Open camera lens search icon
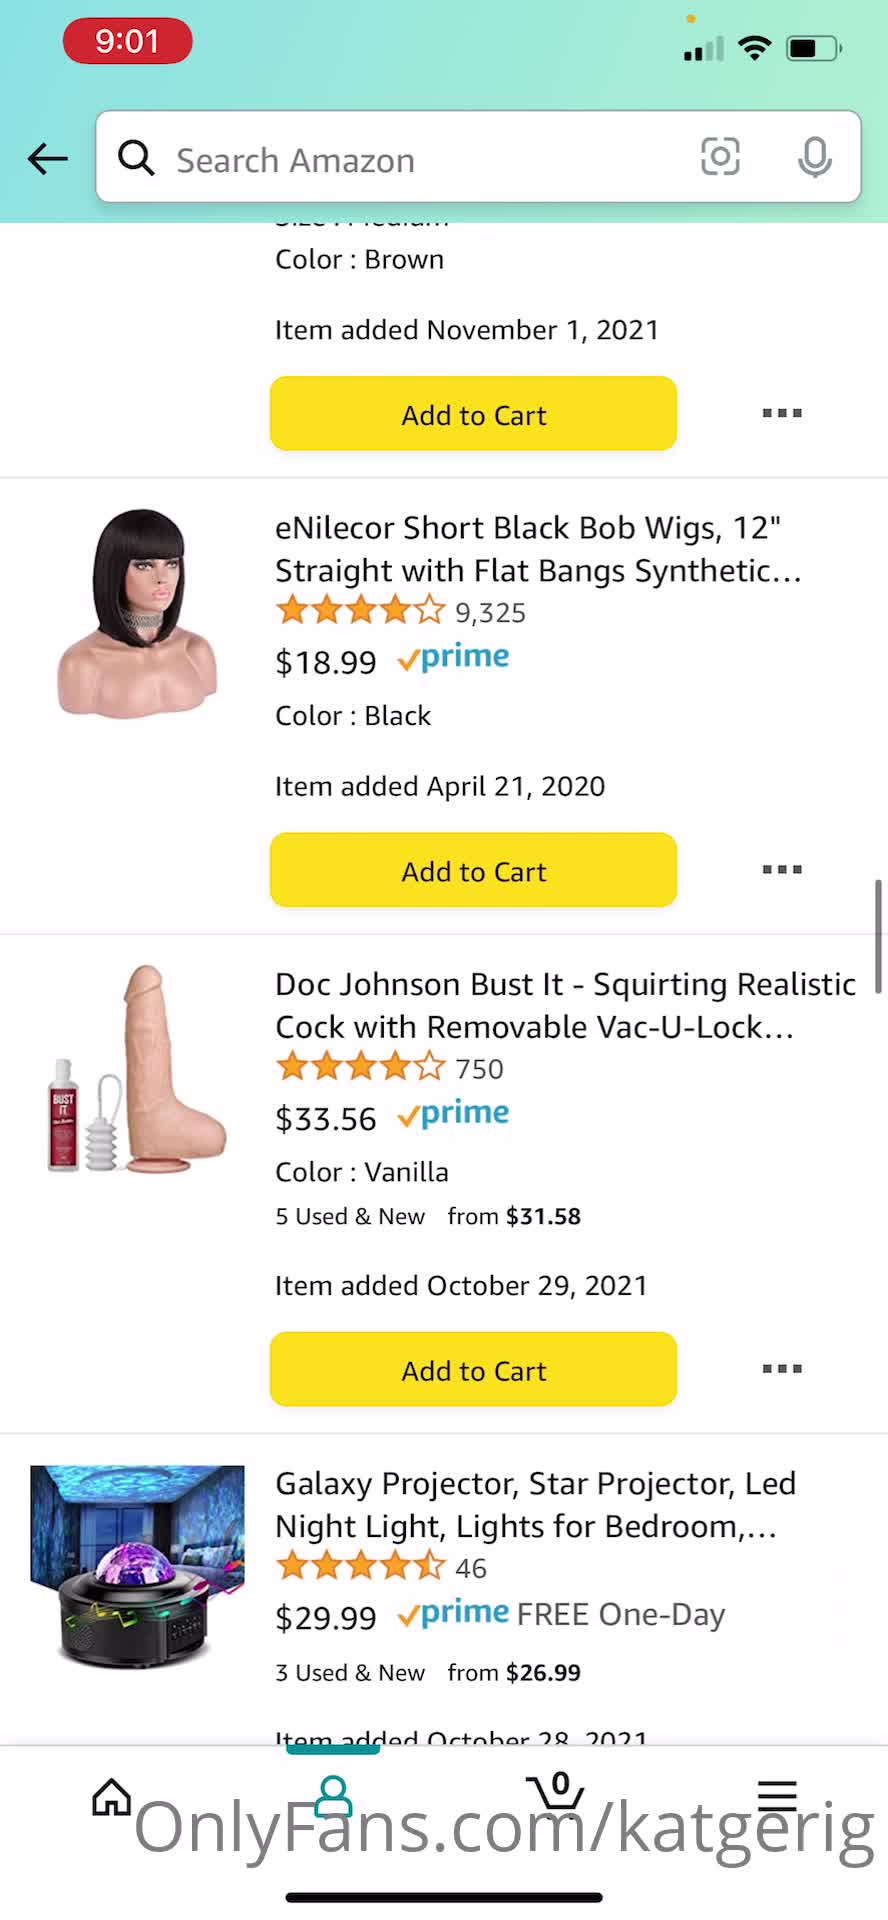Viewport: 888px width, 1920px height. click(x=720, y=157)
